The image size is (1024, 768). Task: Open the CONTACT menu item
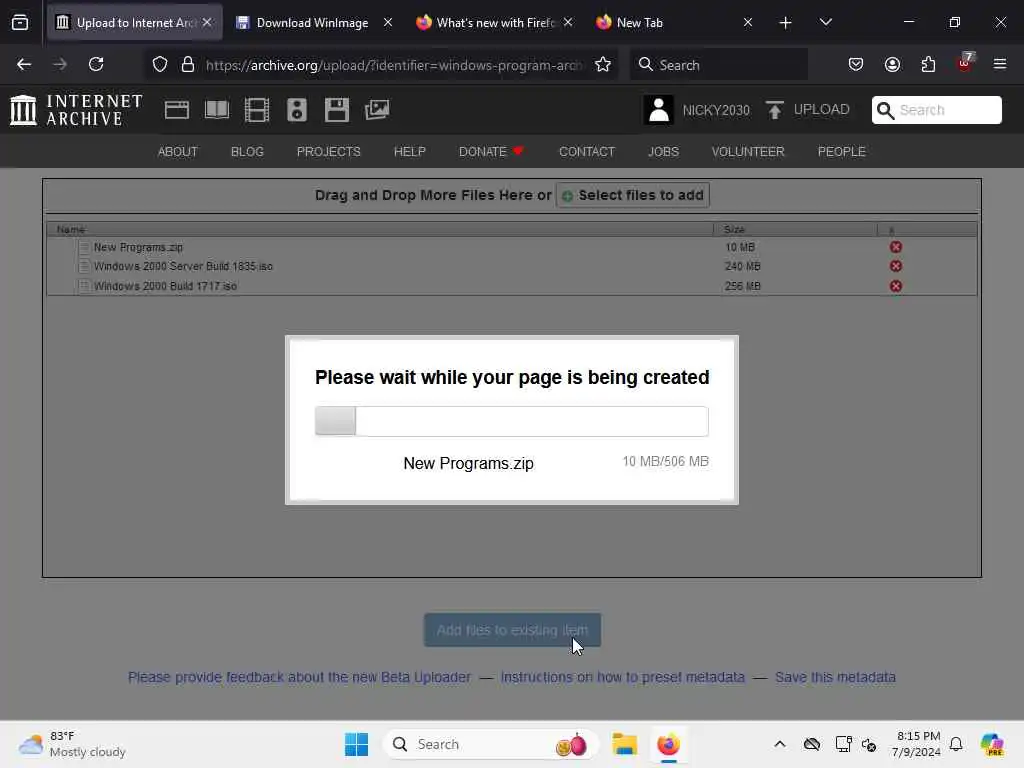click(x=586, y=152)
